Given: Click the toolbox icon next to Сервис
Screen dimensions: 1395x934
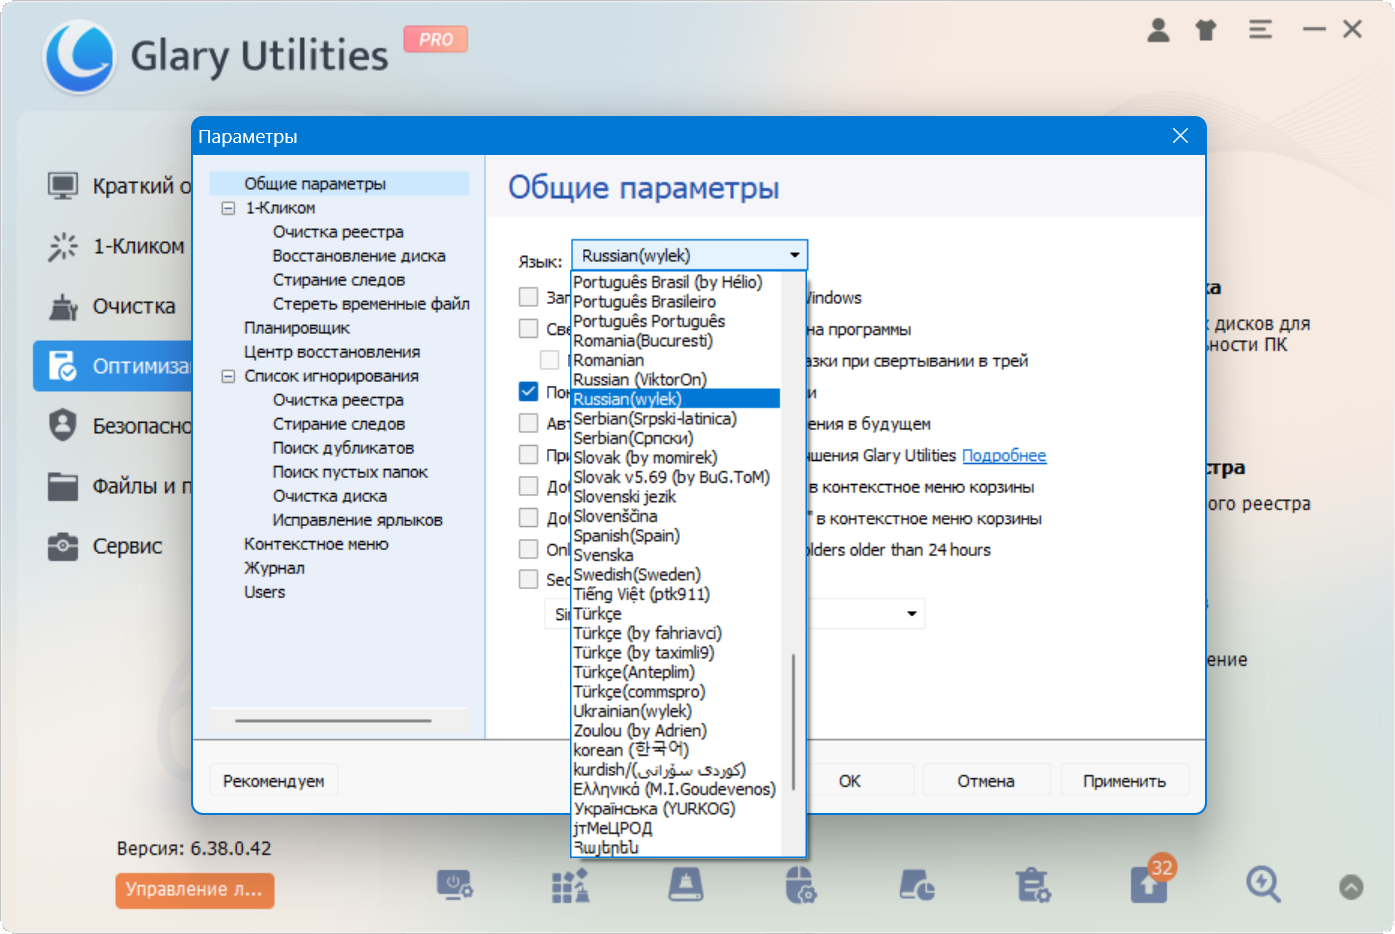Looking at the screenshot, I should [x=63, y=546].
